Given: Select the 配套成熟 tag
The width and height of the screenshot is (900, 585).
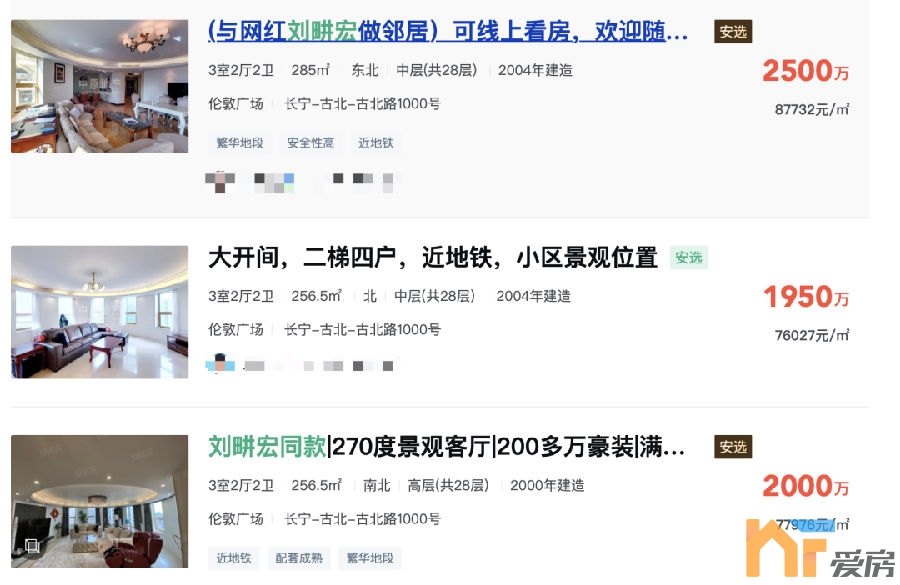Looking at the screenshot, I should pyautogui.click(x=299, y=558).
